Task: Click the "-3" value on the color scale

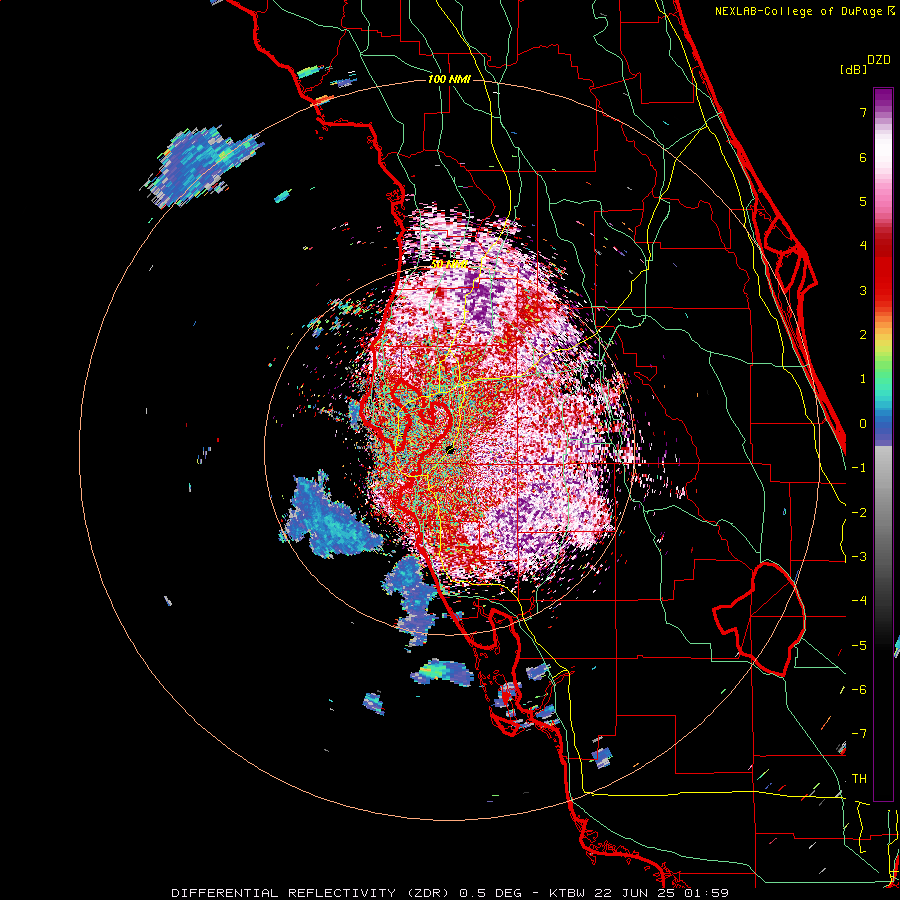Action: coord(859,557)
